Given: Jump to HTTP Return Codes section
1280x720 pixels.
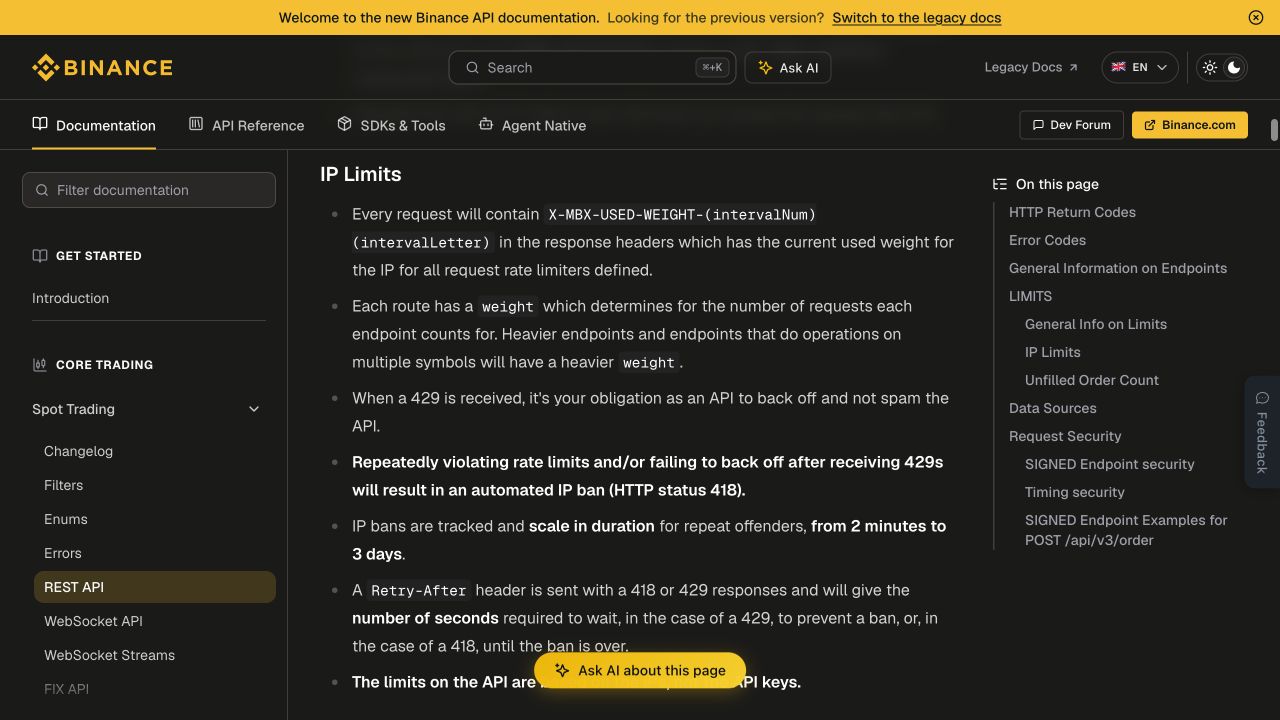Looking at the screenshot, I should (1072, 212).
